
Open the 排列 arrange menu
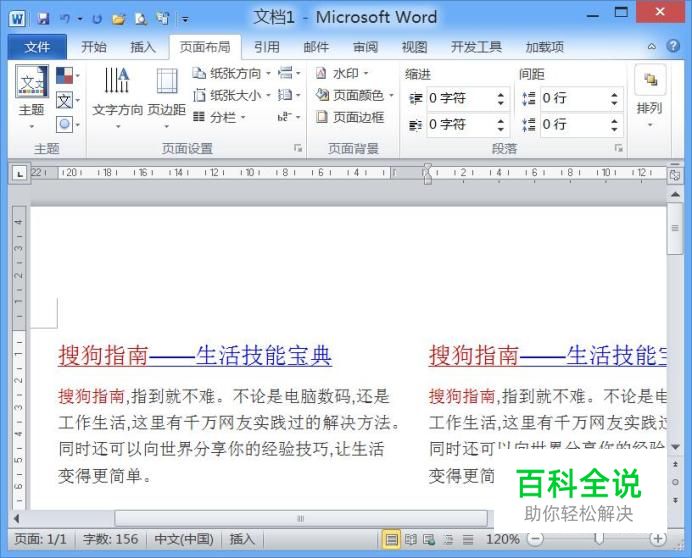pyautogui.click(x=650, y=97)
